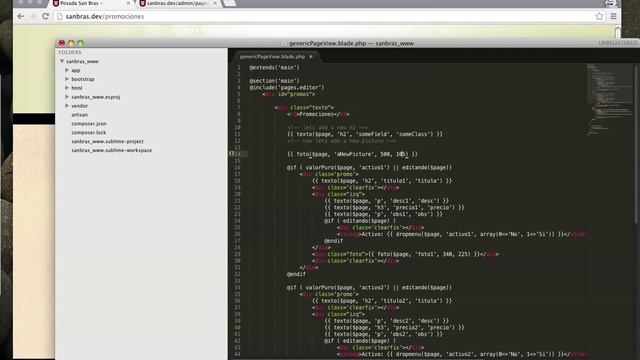This screenshot has height=360, width=640.
Task: Switch to sanbras.dev/admin tab
Action: pos(178,3)
